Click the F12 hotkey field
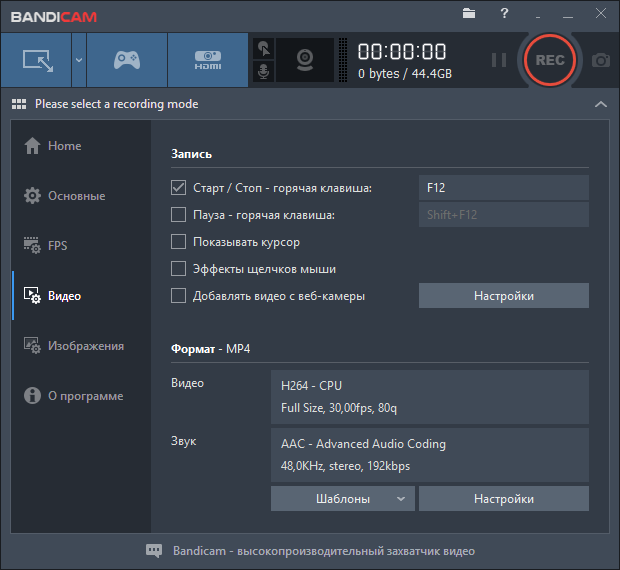620x570 pixels. point(503,188)
